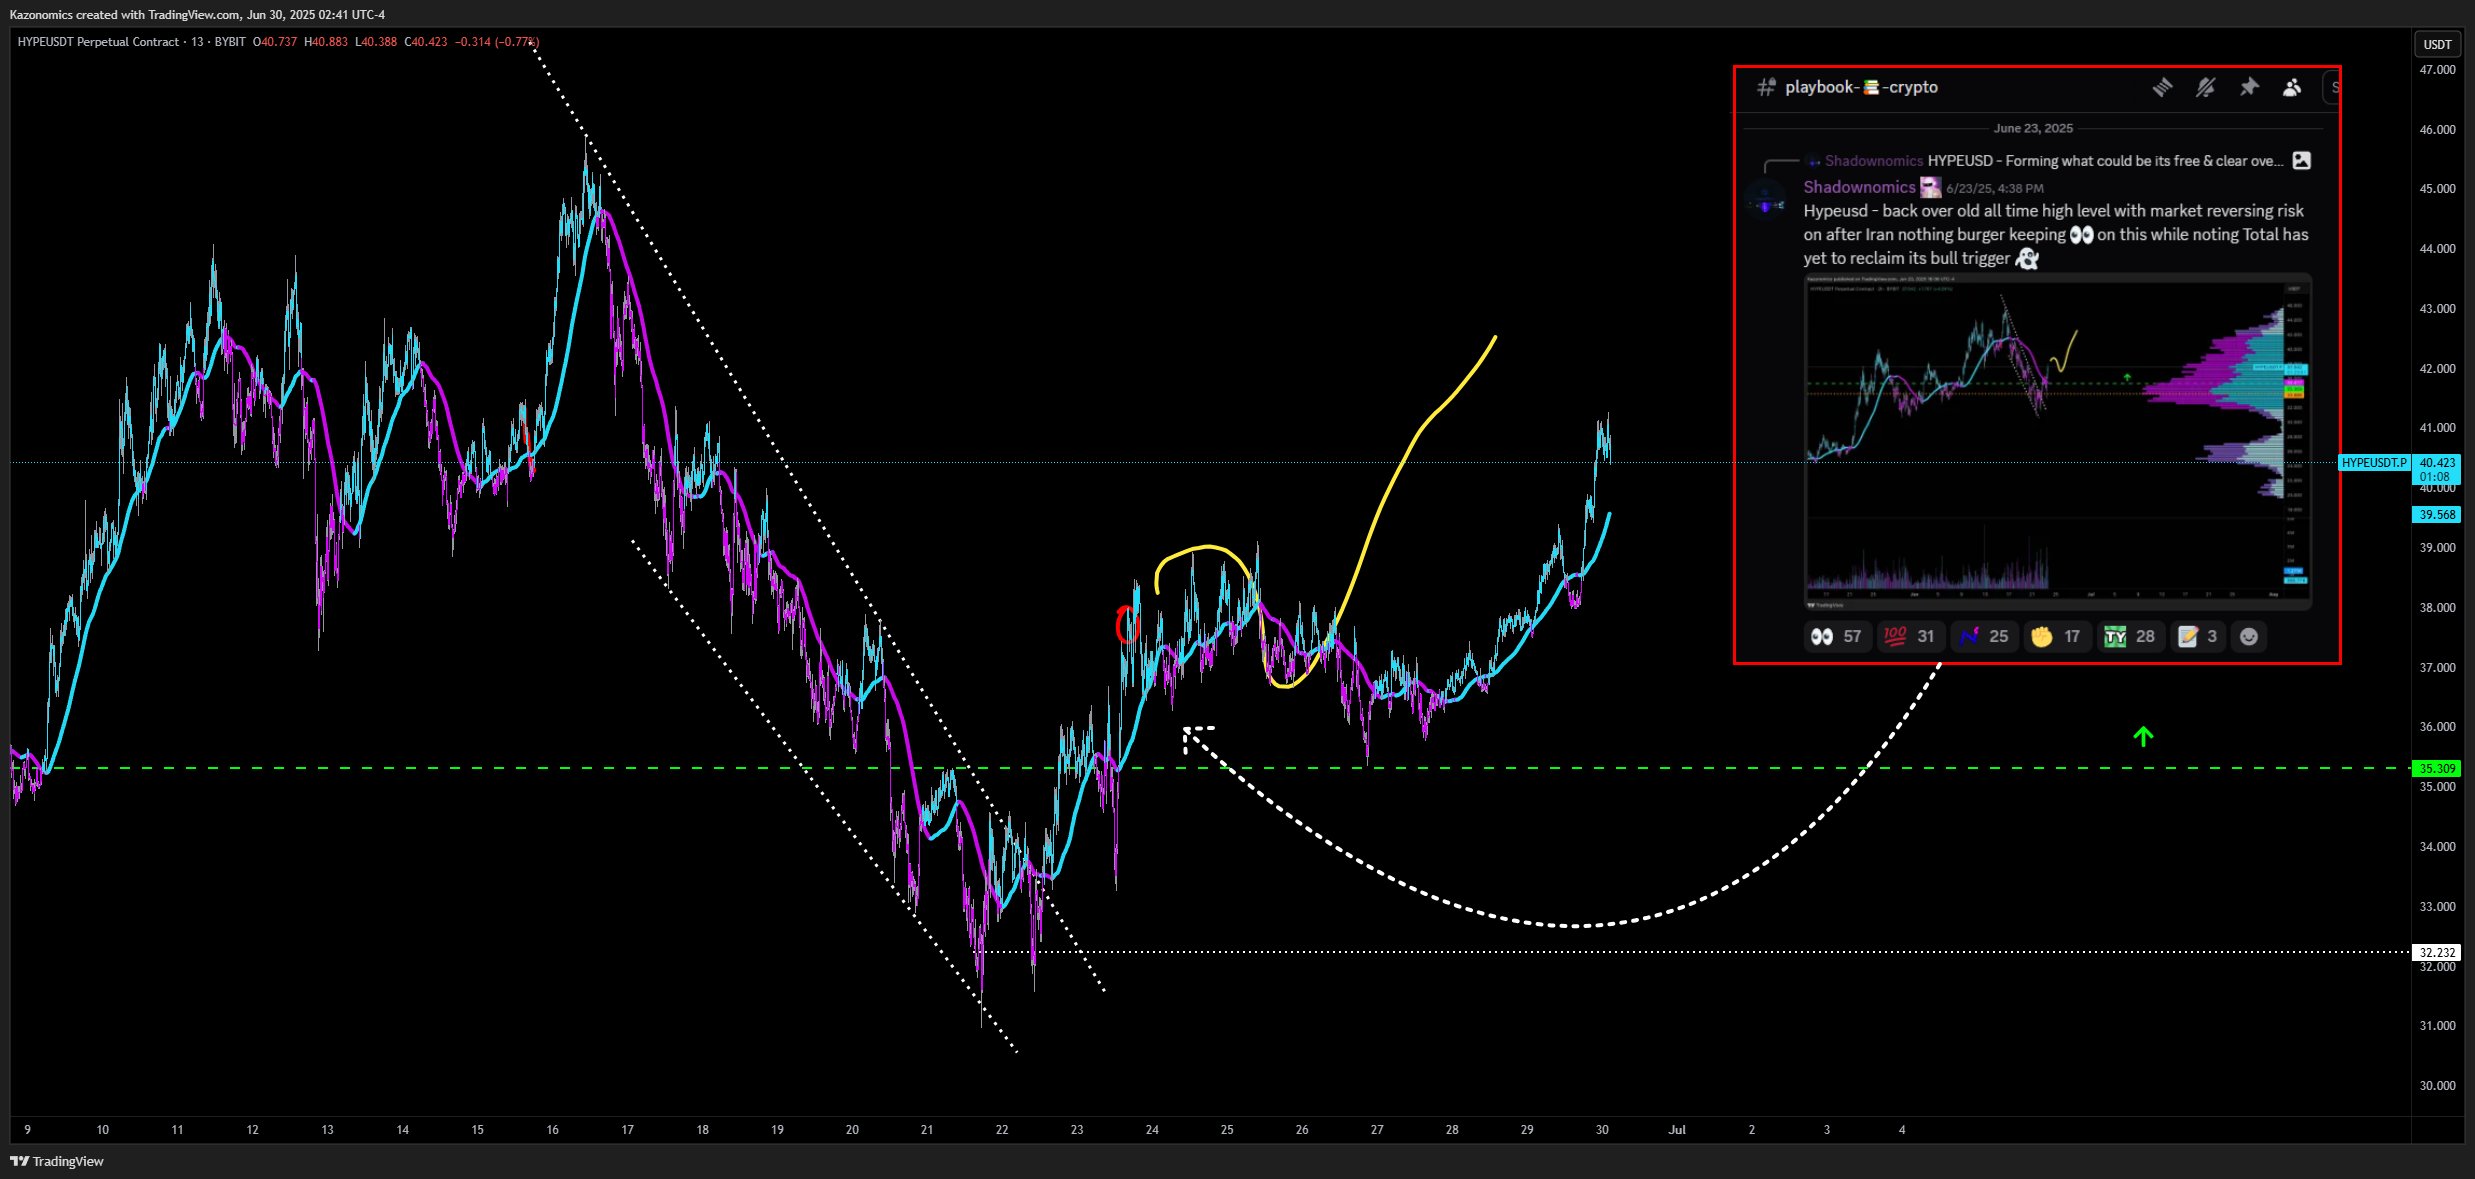The width and height of the screenshot is (2475, 1179).
Task: Click the white 32.232 price level tag
Action: (x=2437, y=953)
